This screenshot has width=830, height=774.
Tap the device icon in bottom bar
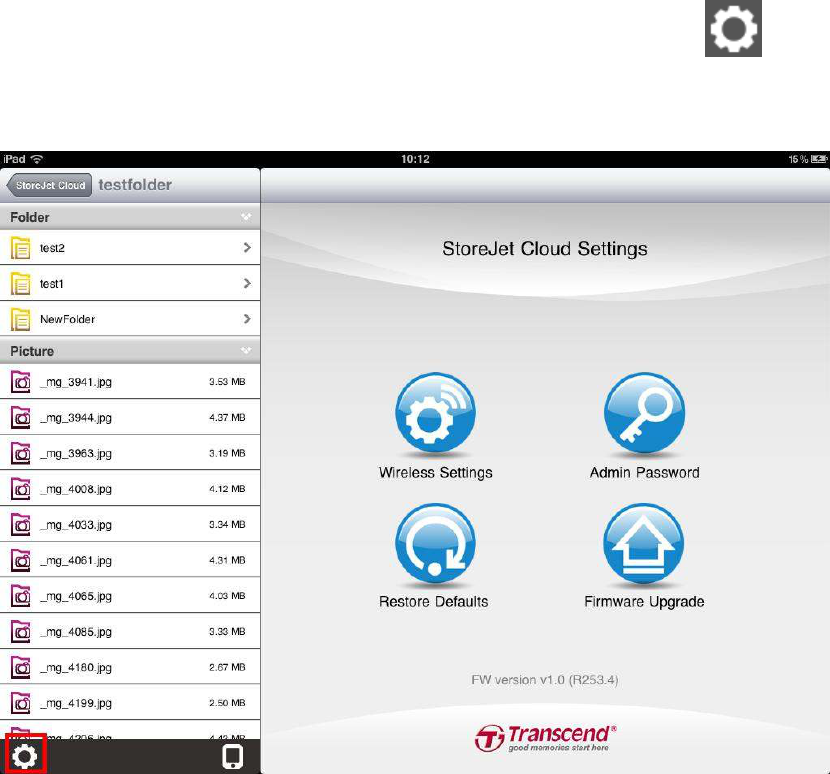coord(233,757)
